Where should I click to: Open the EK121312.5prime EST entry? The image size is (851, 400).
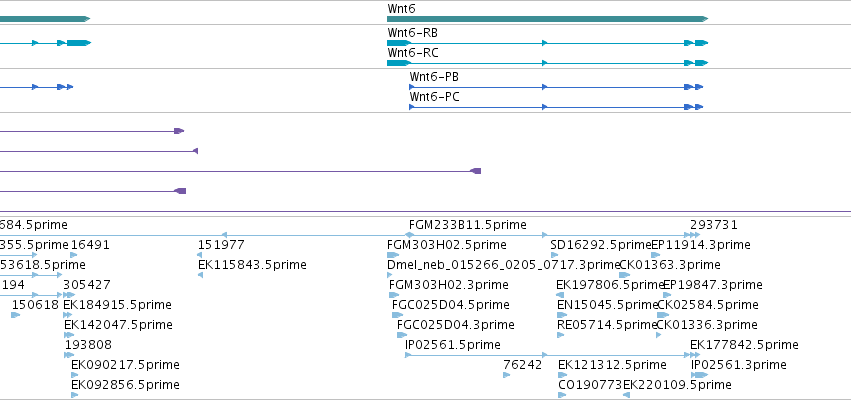click(612, 365)
